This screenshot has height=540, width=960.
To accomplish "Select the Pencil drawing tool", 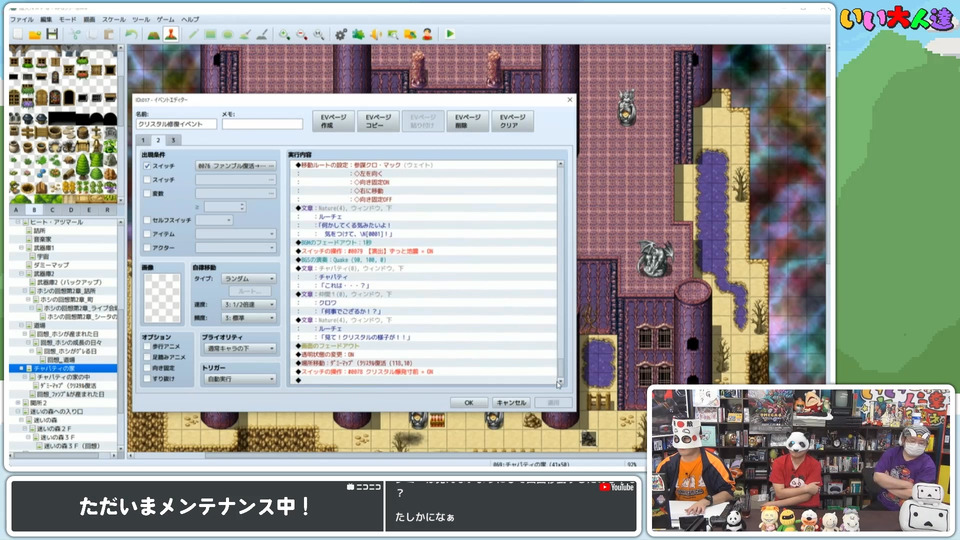I will click(193, 34).
